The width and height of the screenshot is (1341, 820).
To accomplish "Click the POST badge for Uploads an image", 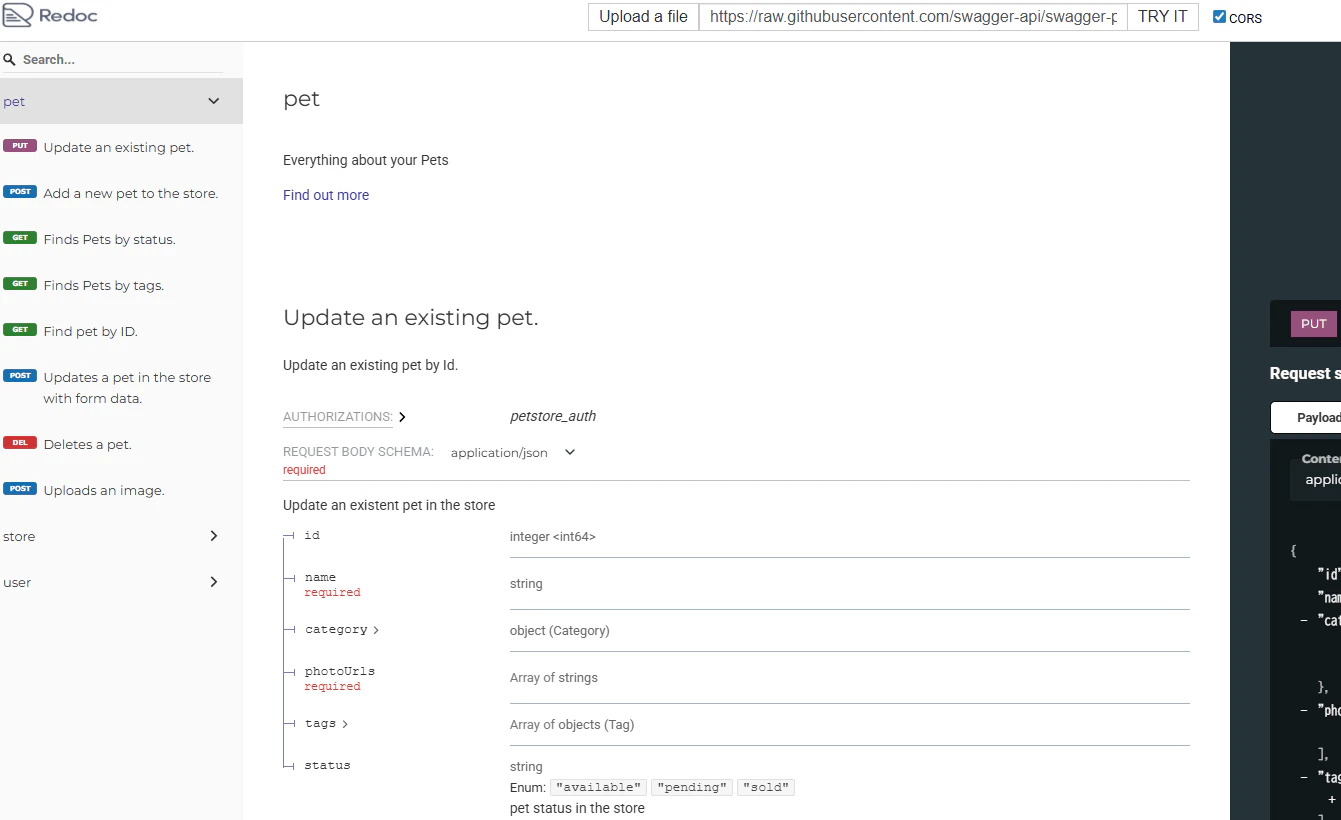I will pos(20,489).
